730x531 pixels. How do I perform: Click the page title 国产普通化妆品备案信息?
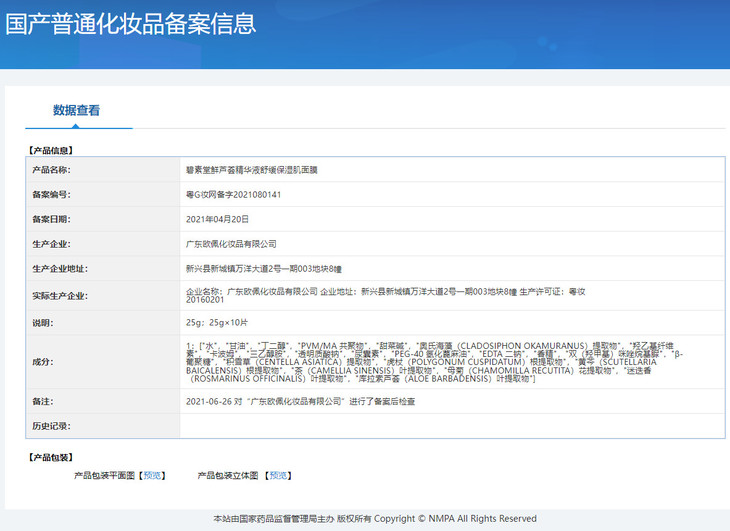click(x=131, y=24)
